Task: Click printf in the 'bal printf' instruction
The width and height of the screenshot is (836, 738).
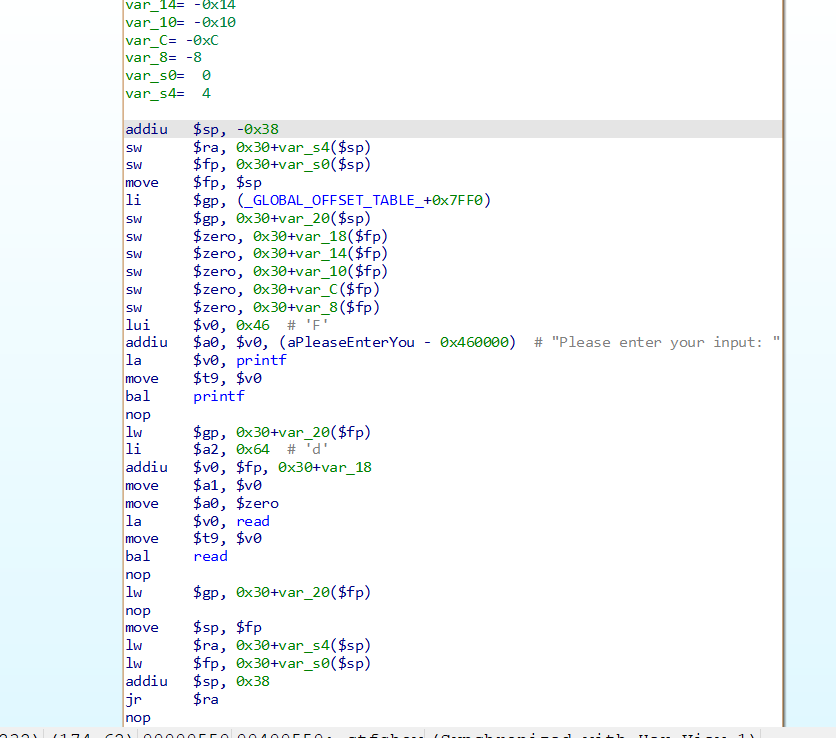Action: [218, 396]
